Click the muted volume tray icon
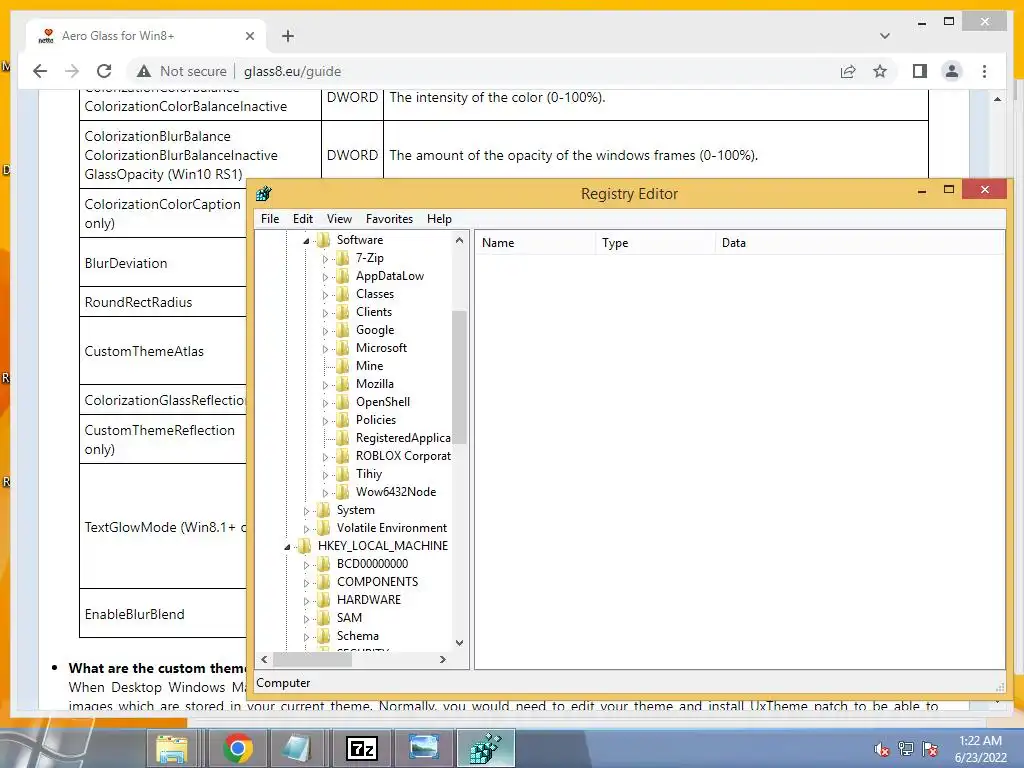 click(882, 749)
